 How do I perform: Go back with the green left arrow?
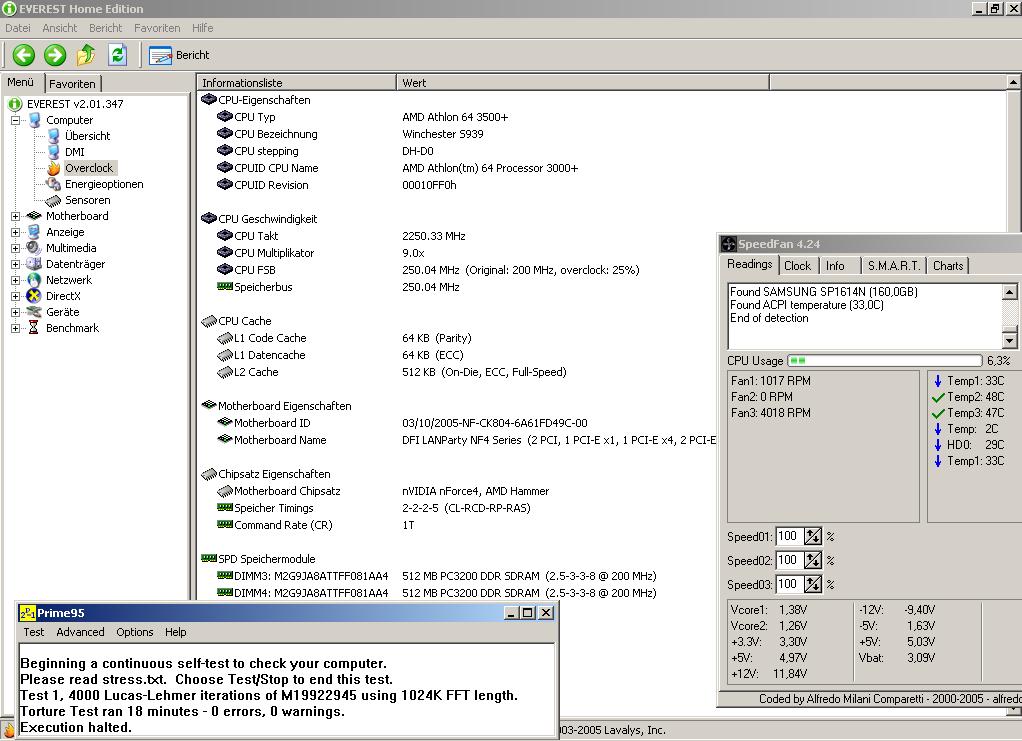coord(24,55)
